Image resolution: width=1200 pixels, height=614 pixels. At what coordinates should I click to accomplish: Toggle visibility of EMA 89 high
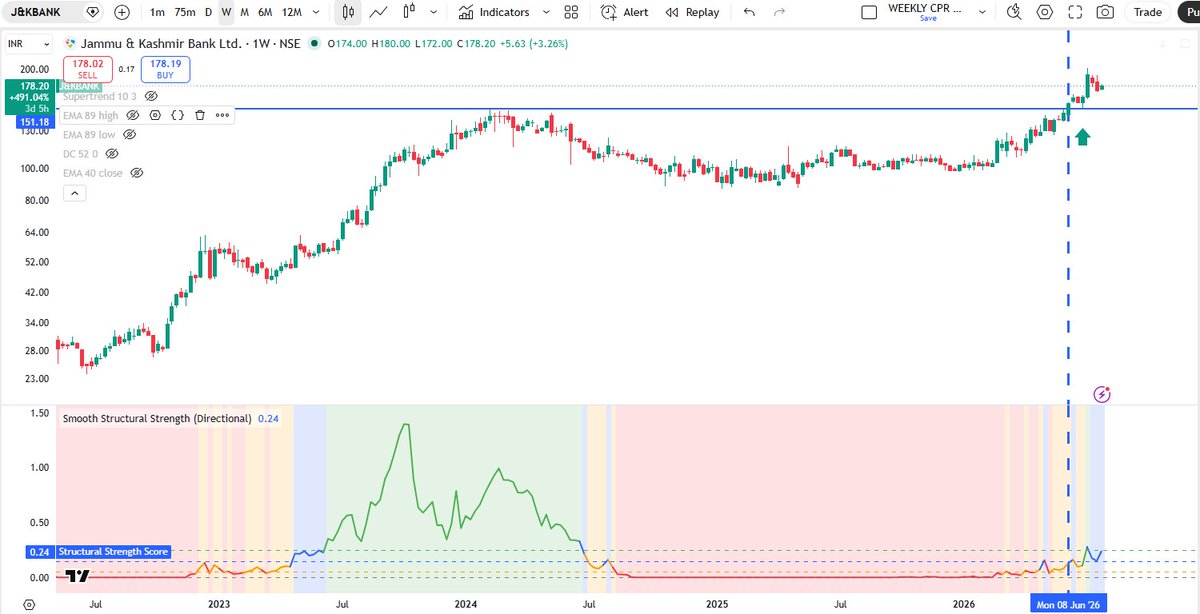pyautogui.click(x=133, y=115)
